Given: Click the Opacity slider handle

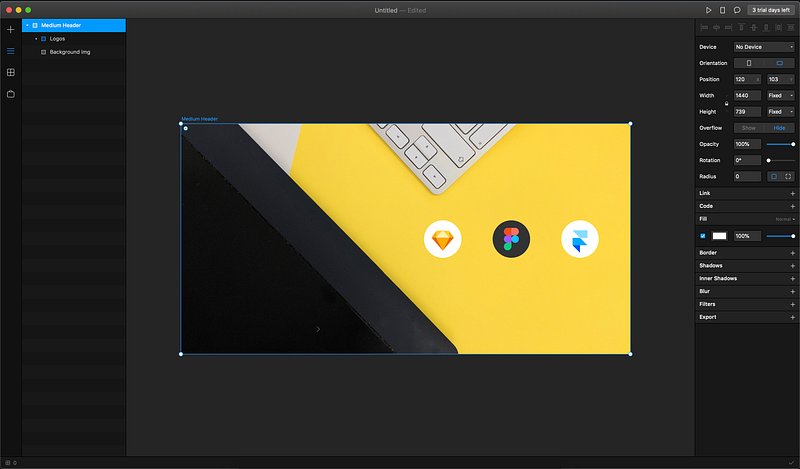Looking at the screenshot, I should tap(793, 144).
